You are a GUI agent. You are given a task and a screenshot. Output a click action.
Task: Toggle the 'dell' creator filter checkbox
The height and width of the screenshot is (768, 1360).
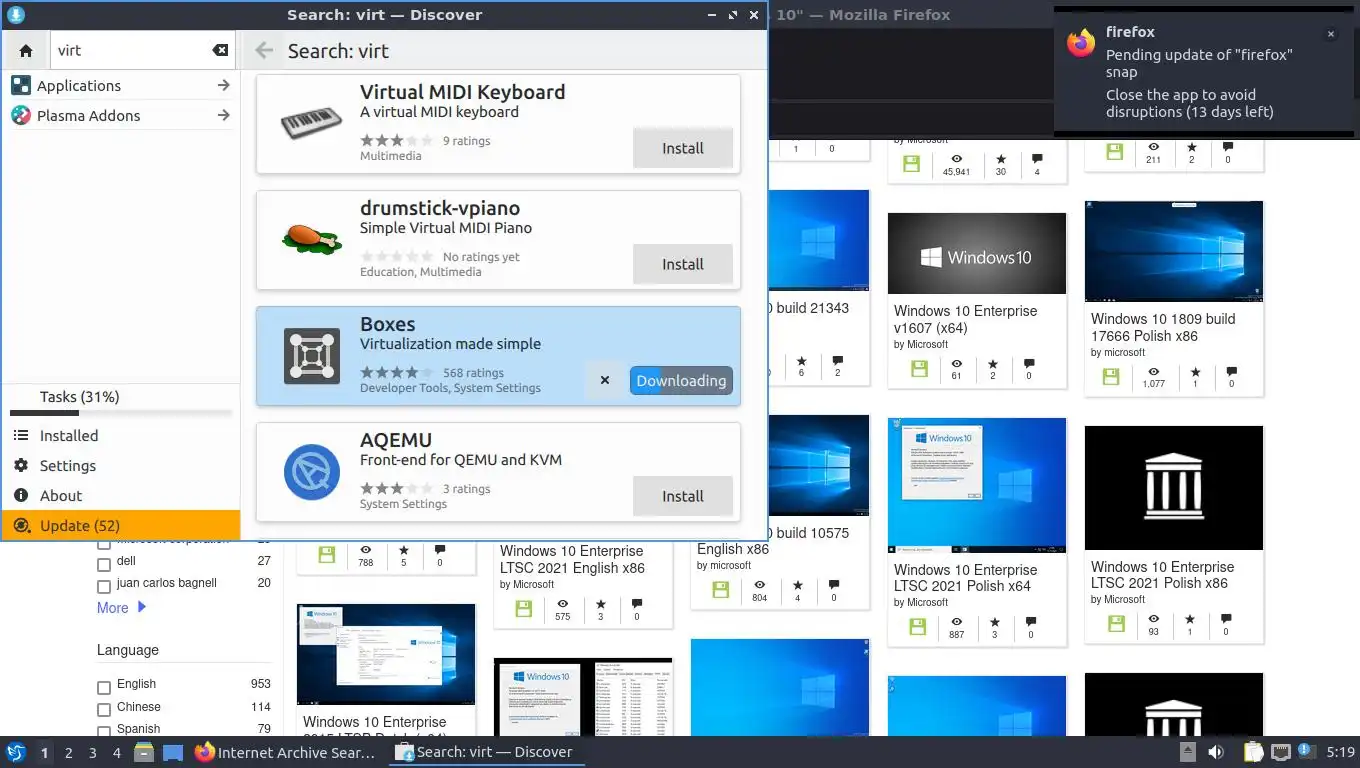(104, 563)
